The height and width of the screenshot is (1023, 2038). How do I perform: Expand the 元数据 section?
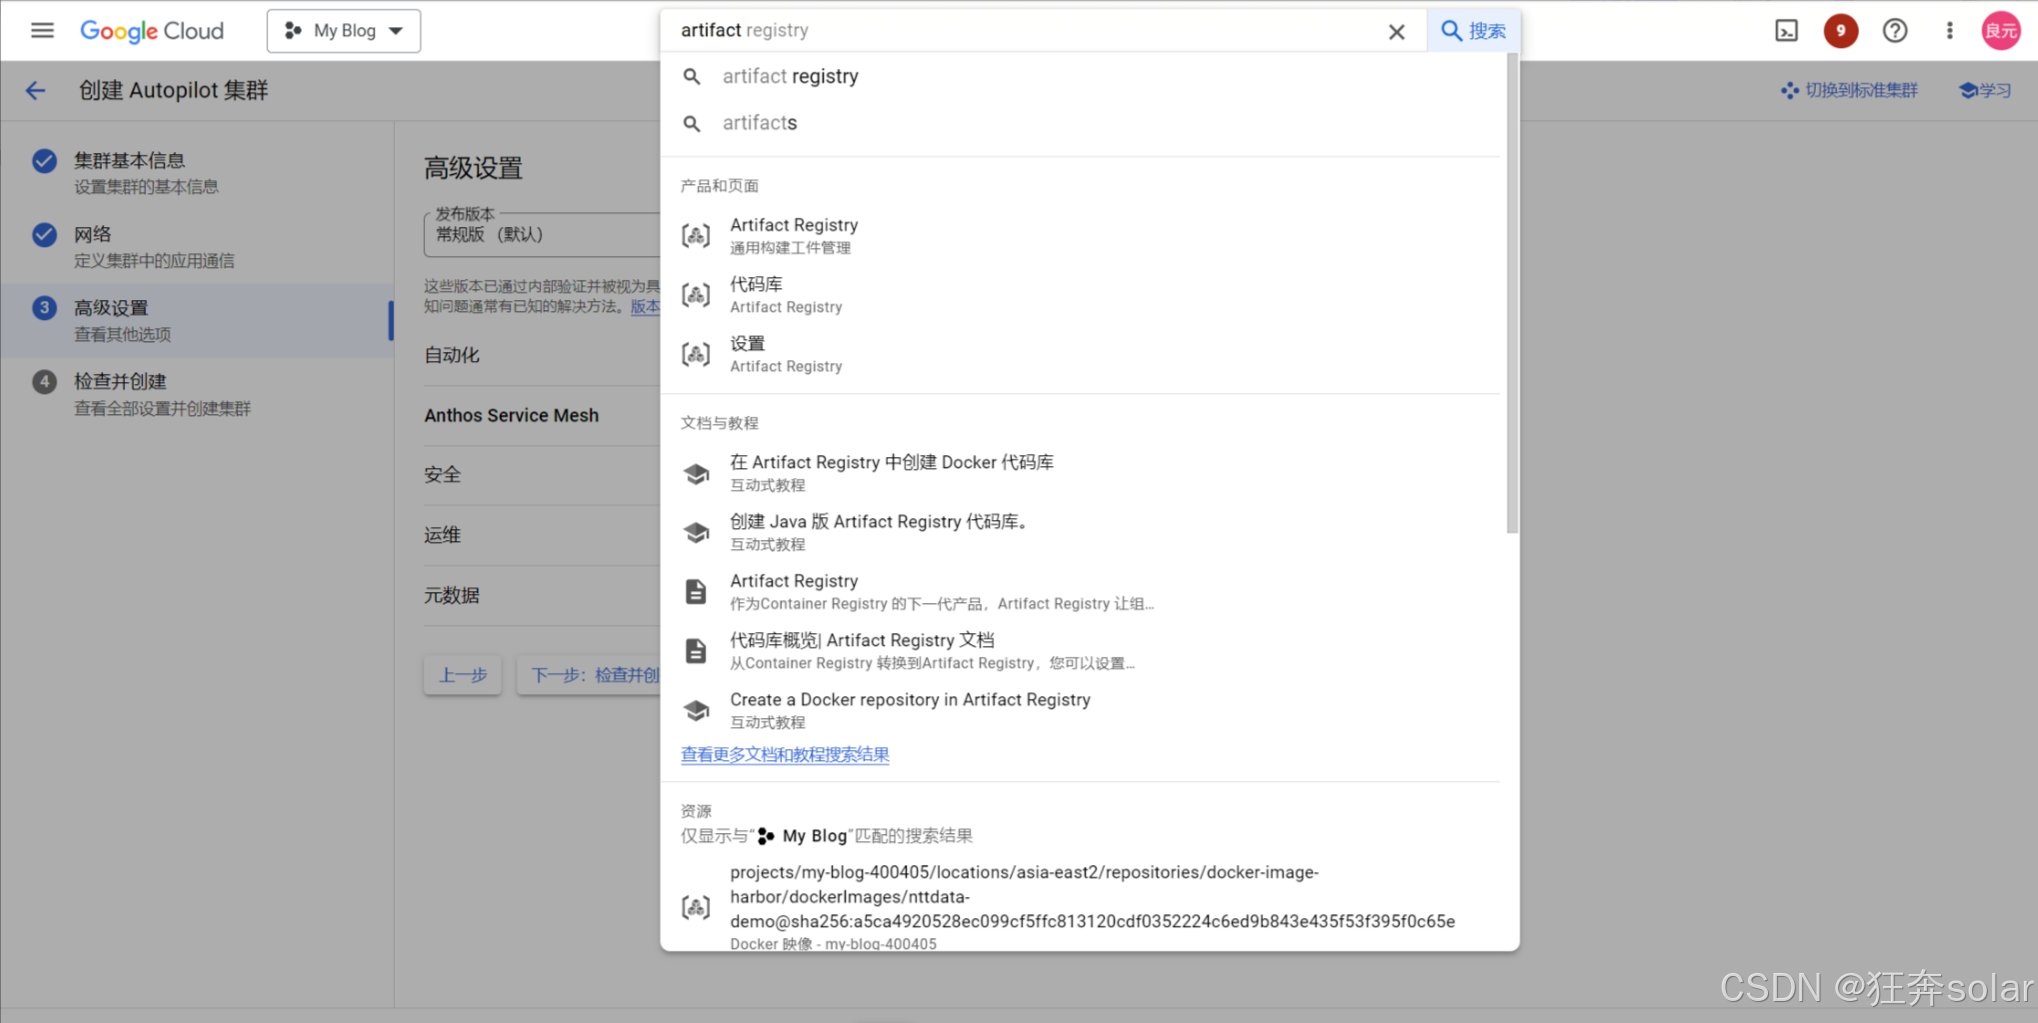tap(542, 595)
